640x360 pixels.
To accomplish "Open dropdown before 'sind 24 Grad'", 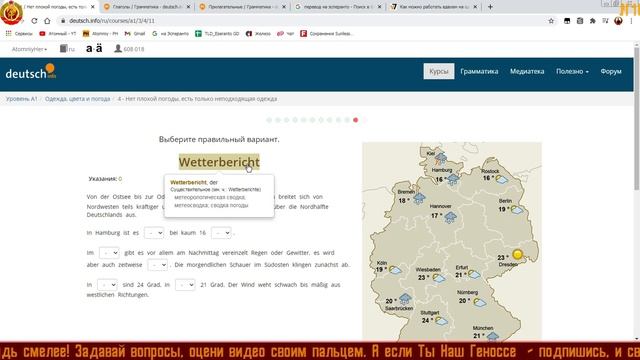I will point(107,284).
